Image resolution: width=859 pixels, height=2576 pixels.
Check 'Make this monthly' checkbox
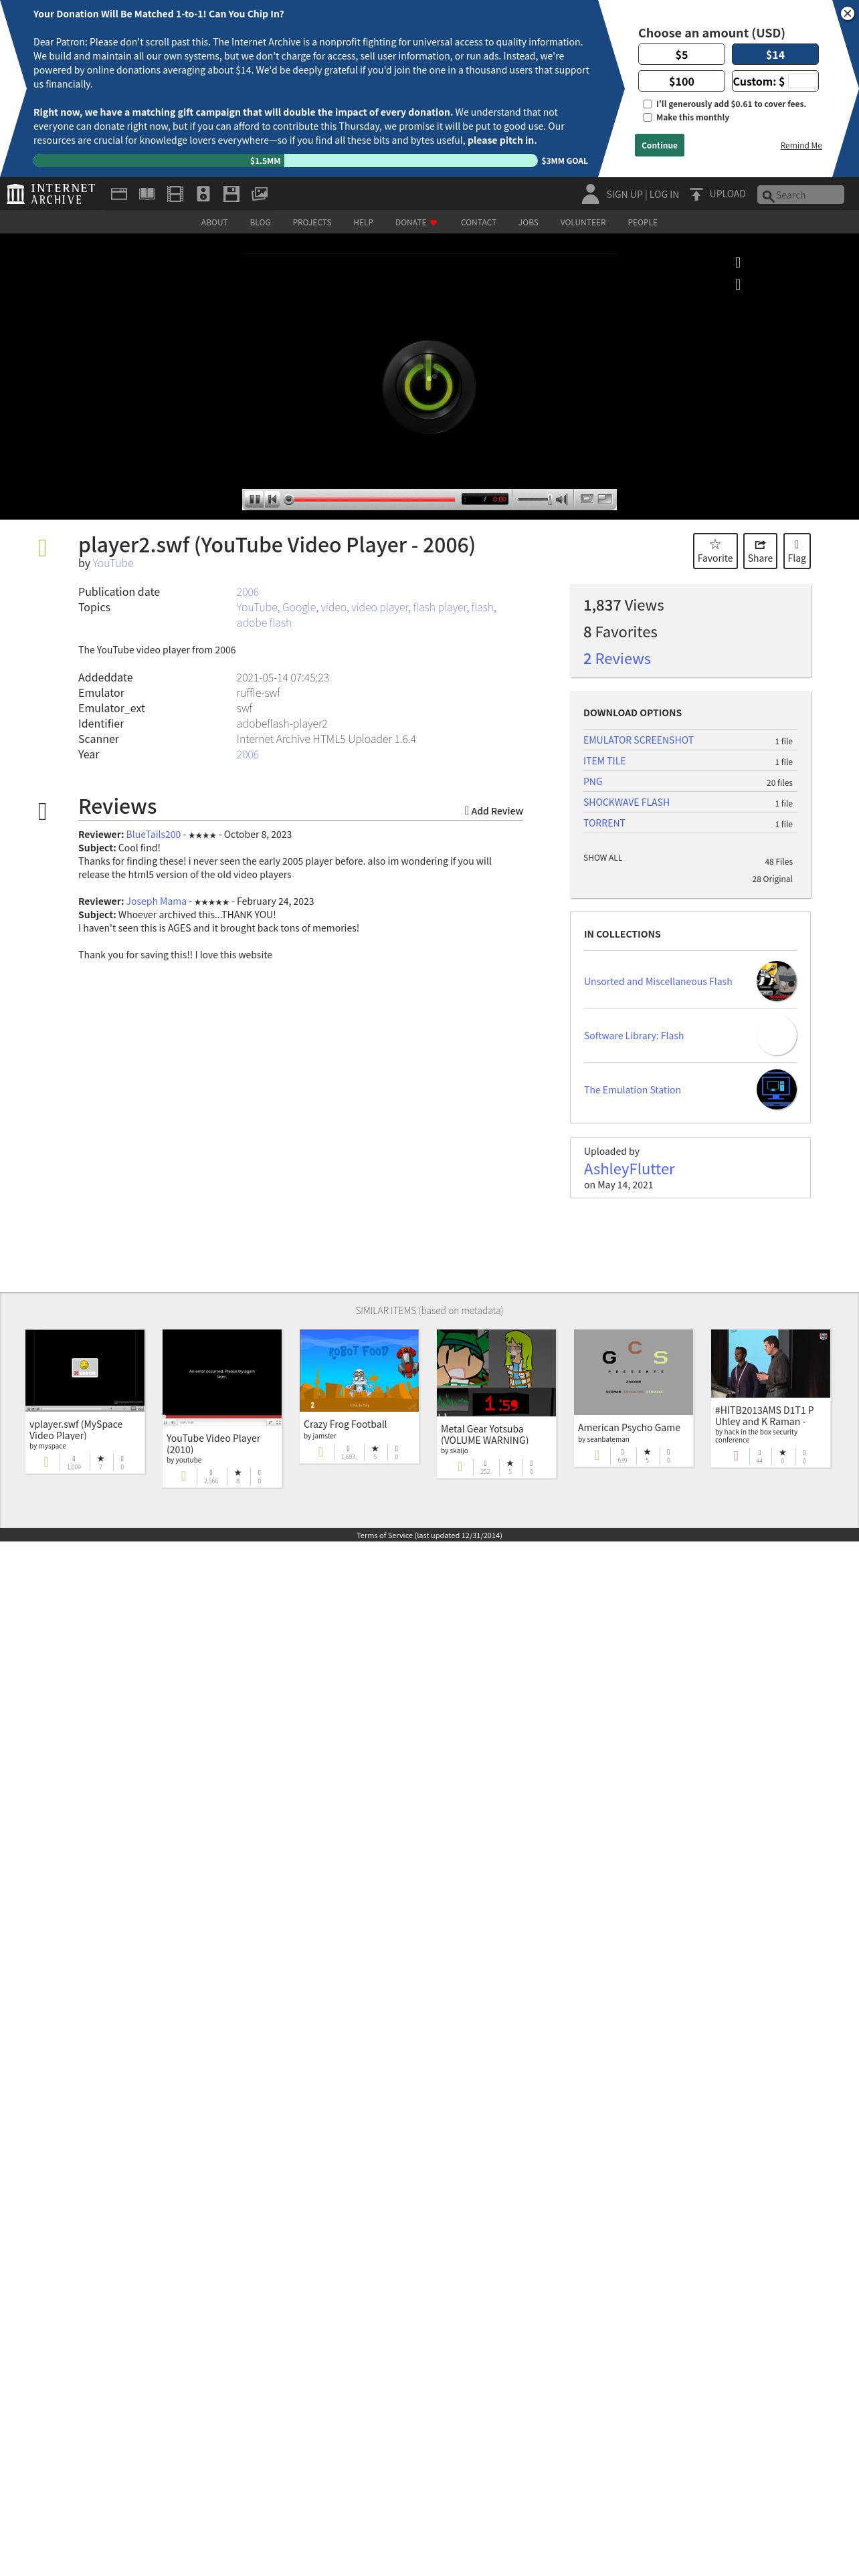point(647,118)
